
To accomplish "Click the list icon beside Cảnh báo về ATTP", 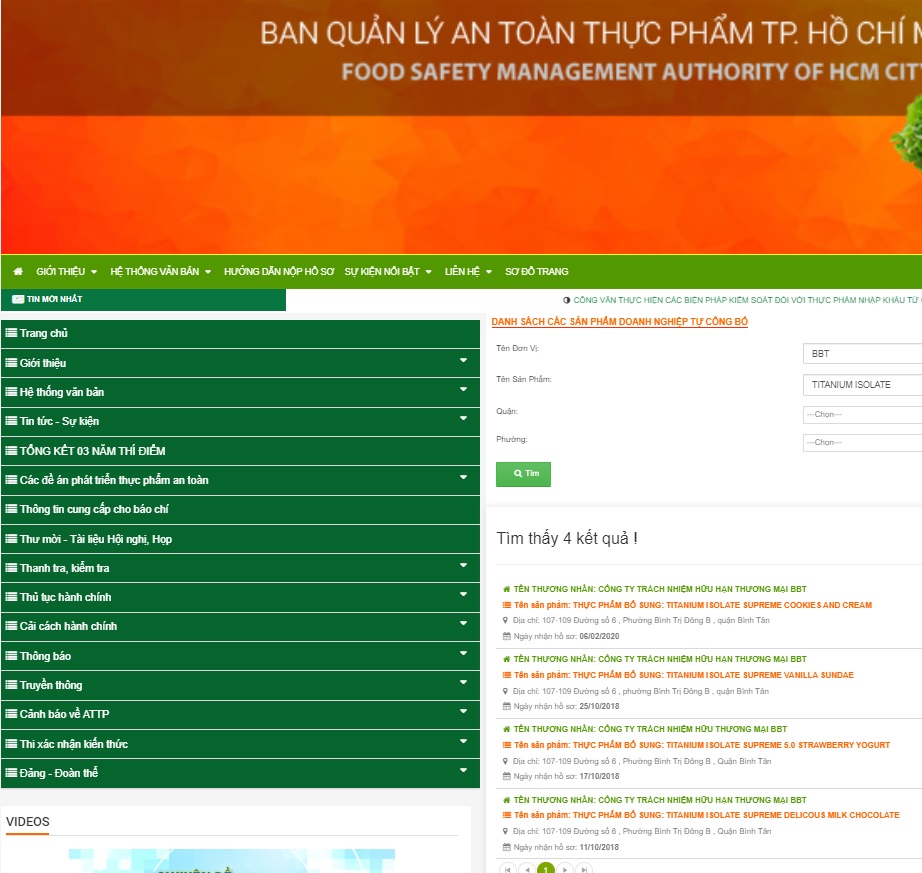I will (x=11, y=714).
